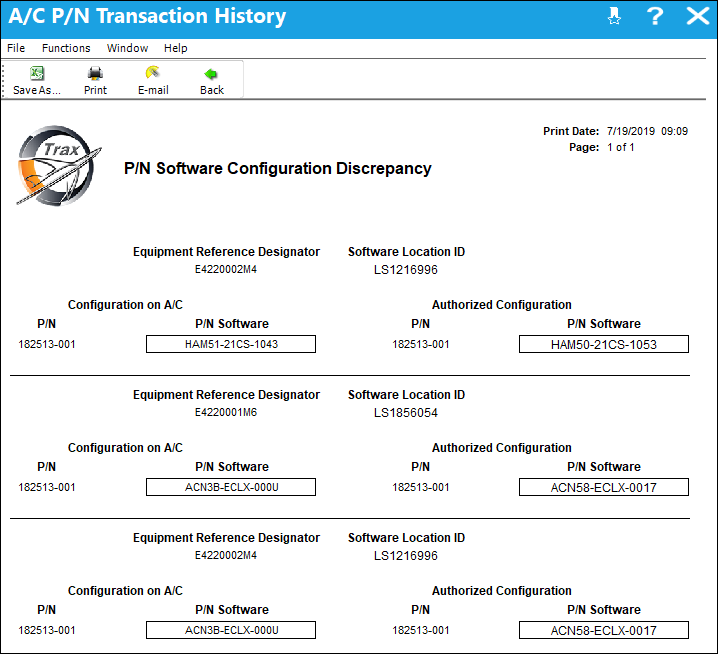This screenshot has width=718, height=654.
Task: Open the Window menu
Action: click(x=127, y=48)
